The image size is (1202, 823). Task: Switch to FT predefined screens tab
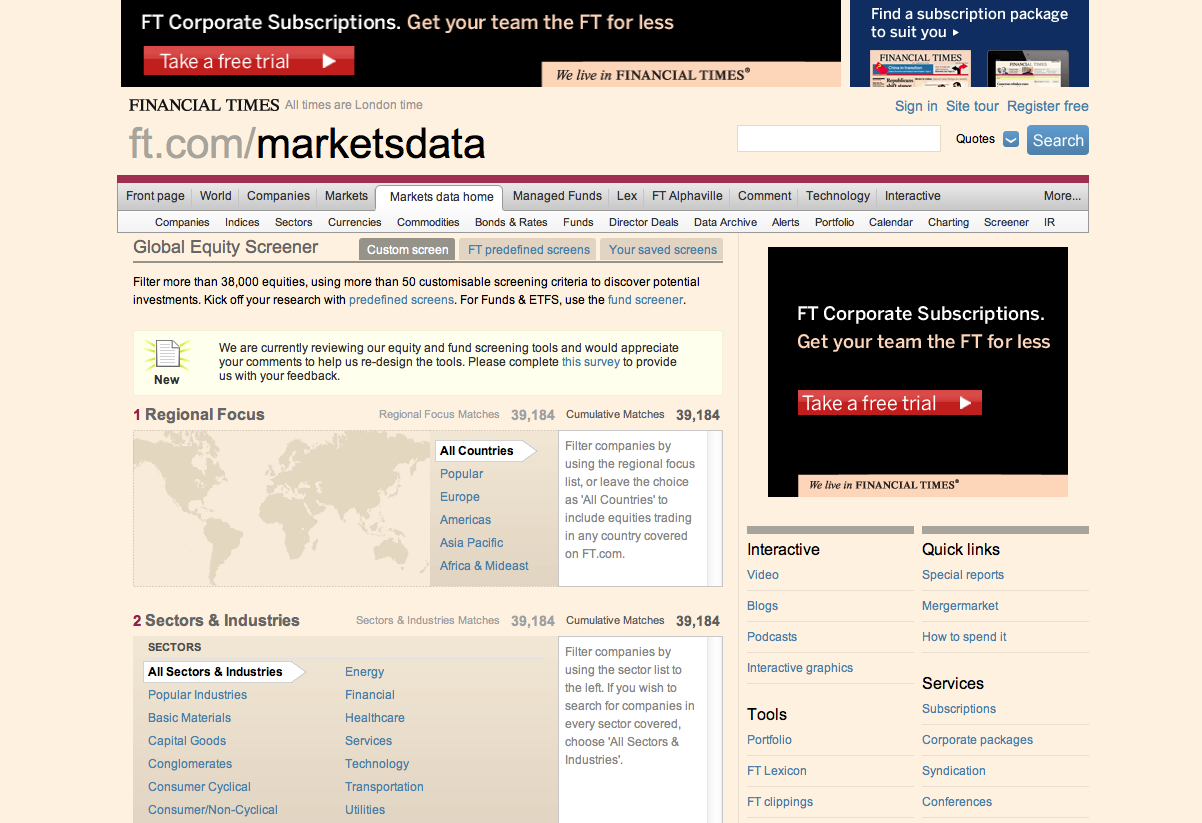(529, 249)
